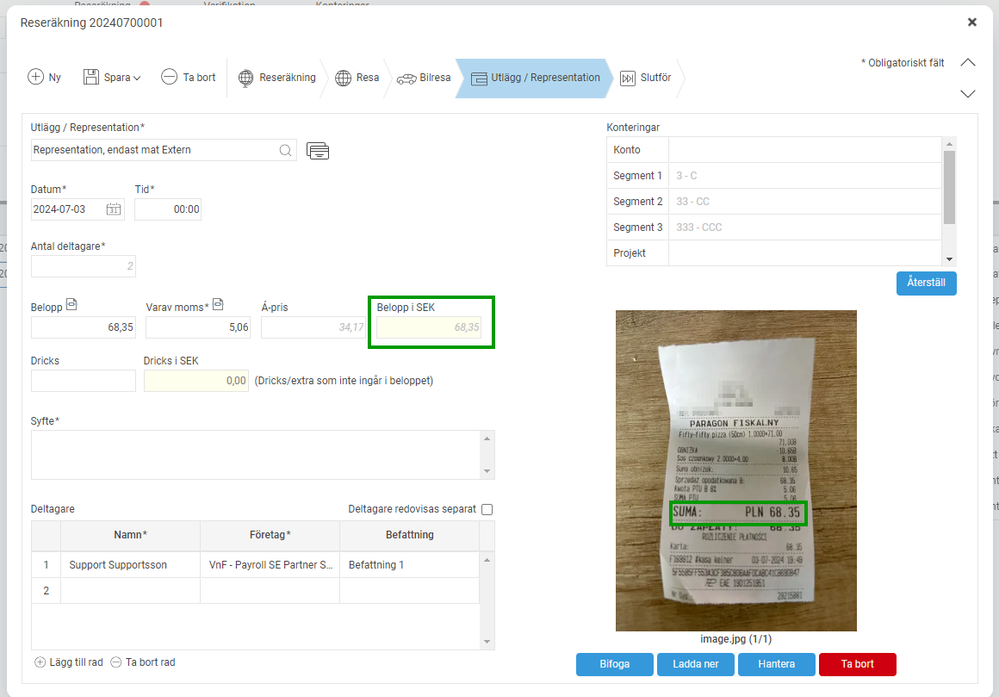Click the Antal deltagare field
This screenshot has height=697, width=999.
coord(83,266)
